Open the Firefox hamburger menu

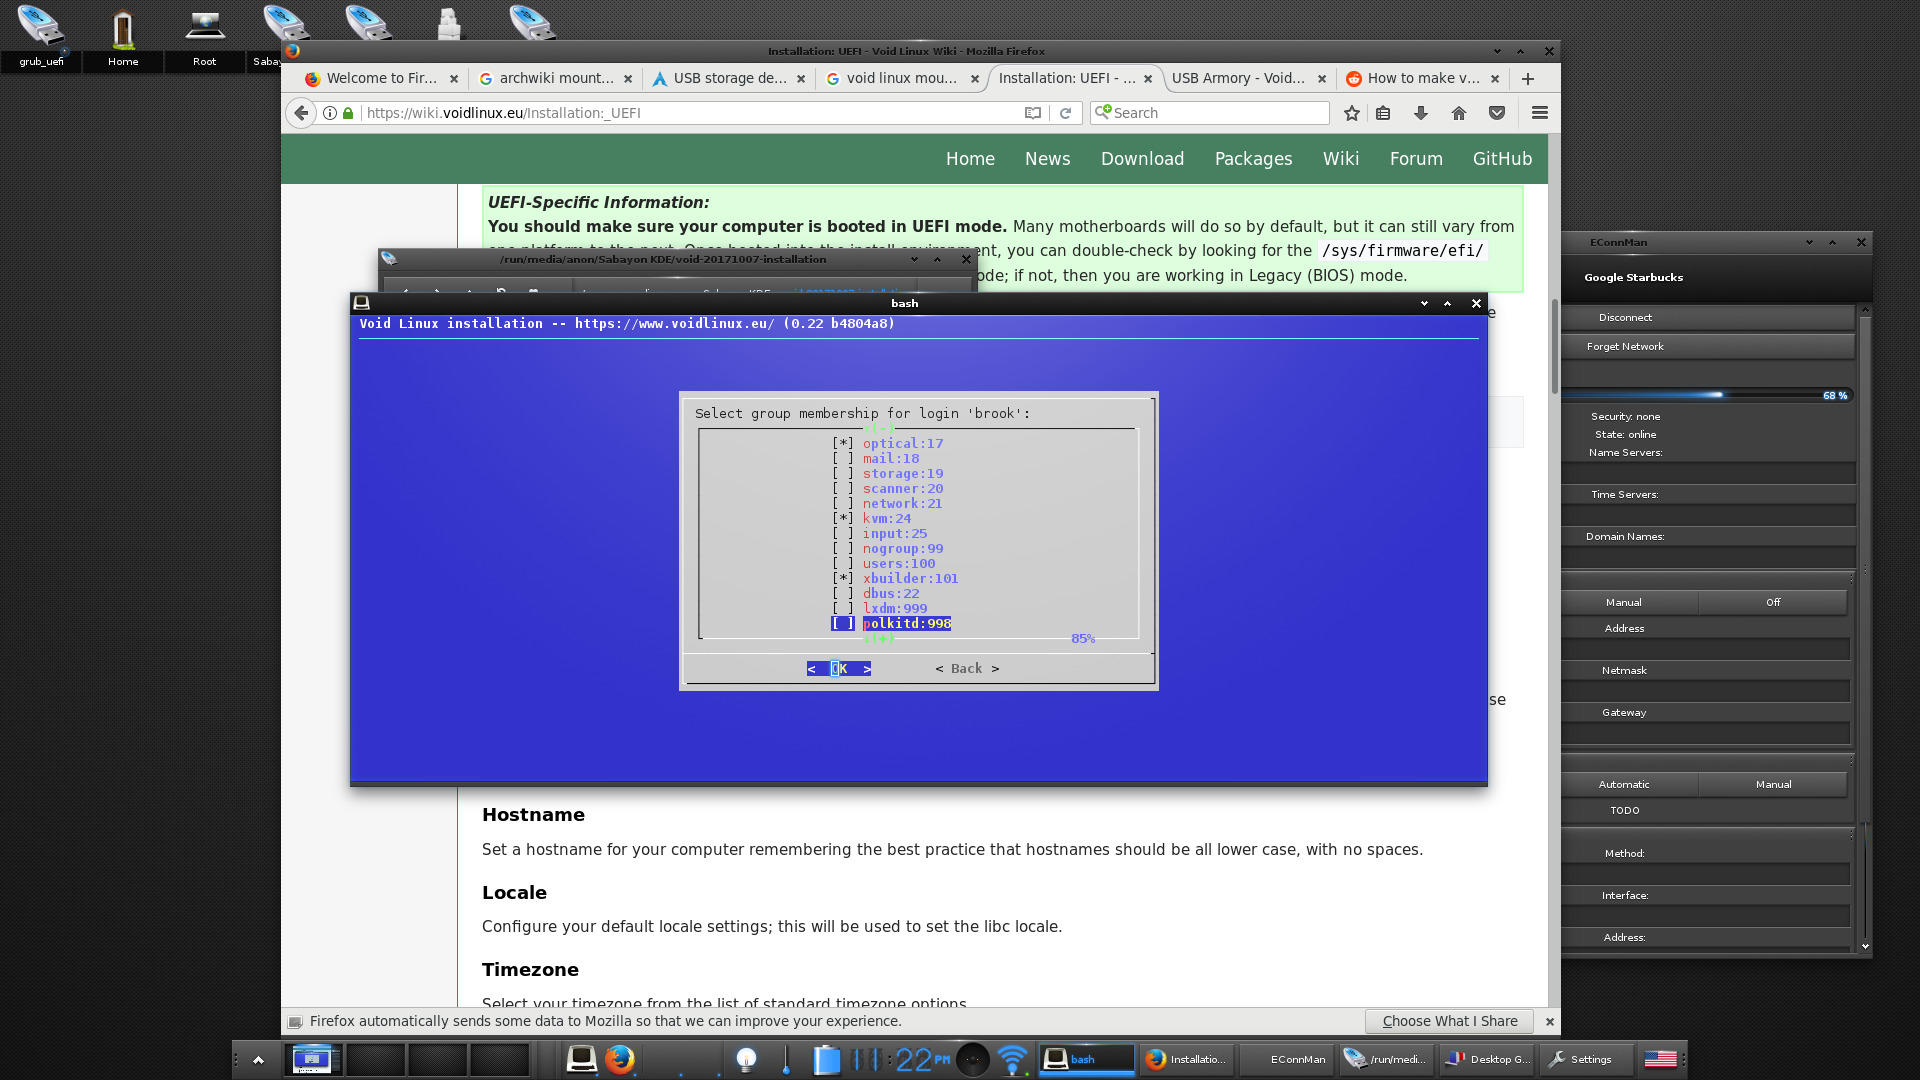(1540, 113)
